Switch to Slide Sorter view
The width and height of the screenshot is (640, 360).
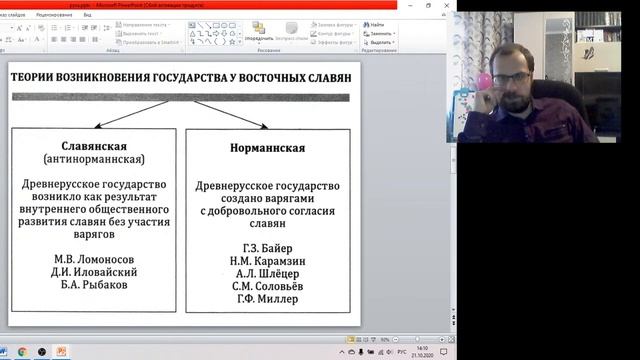(x=358, y=340)
